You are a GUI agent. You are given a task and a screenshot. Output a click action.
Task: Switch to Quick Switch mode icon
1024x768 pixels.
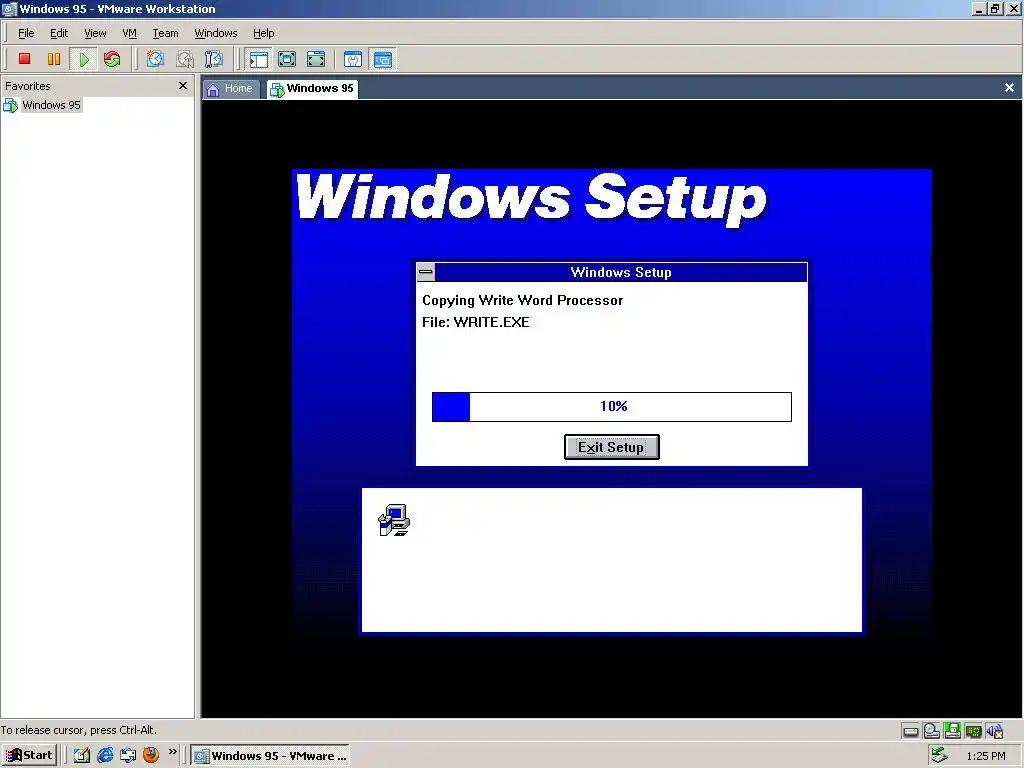287,59
